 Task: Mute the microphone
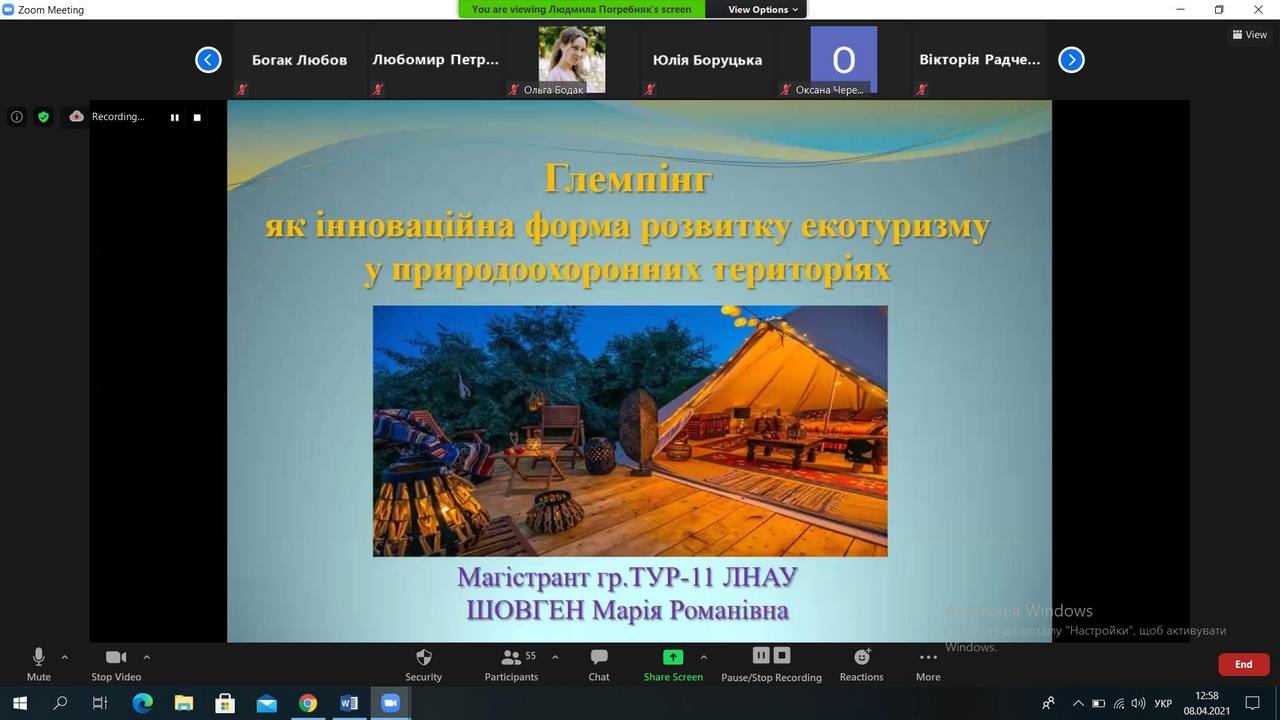(39, 664)
